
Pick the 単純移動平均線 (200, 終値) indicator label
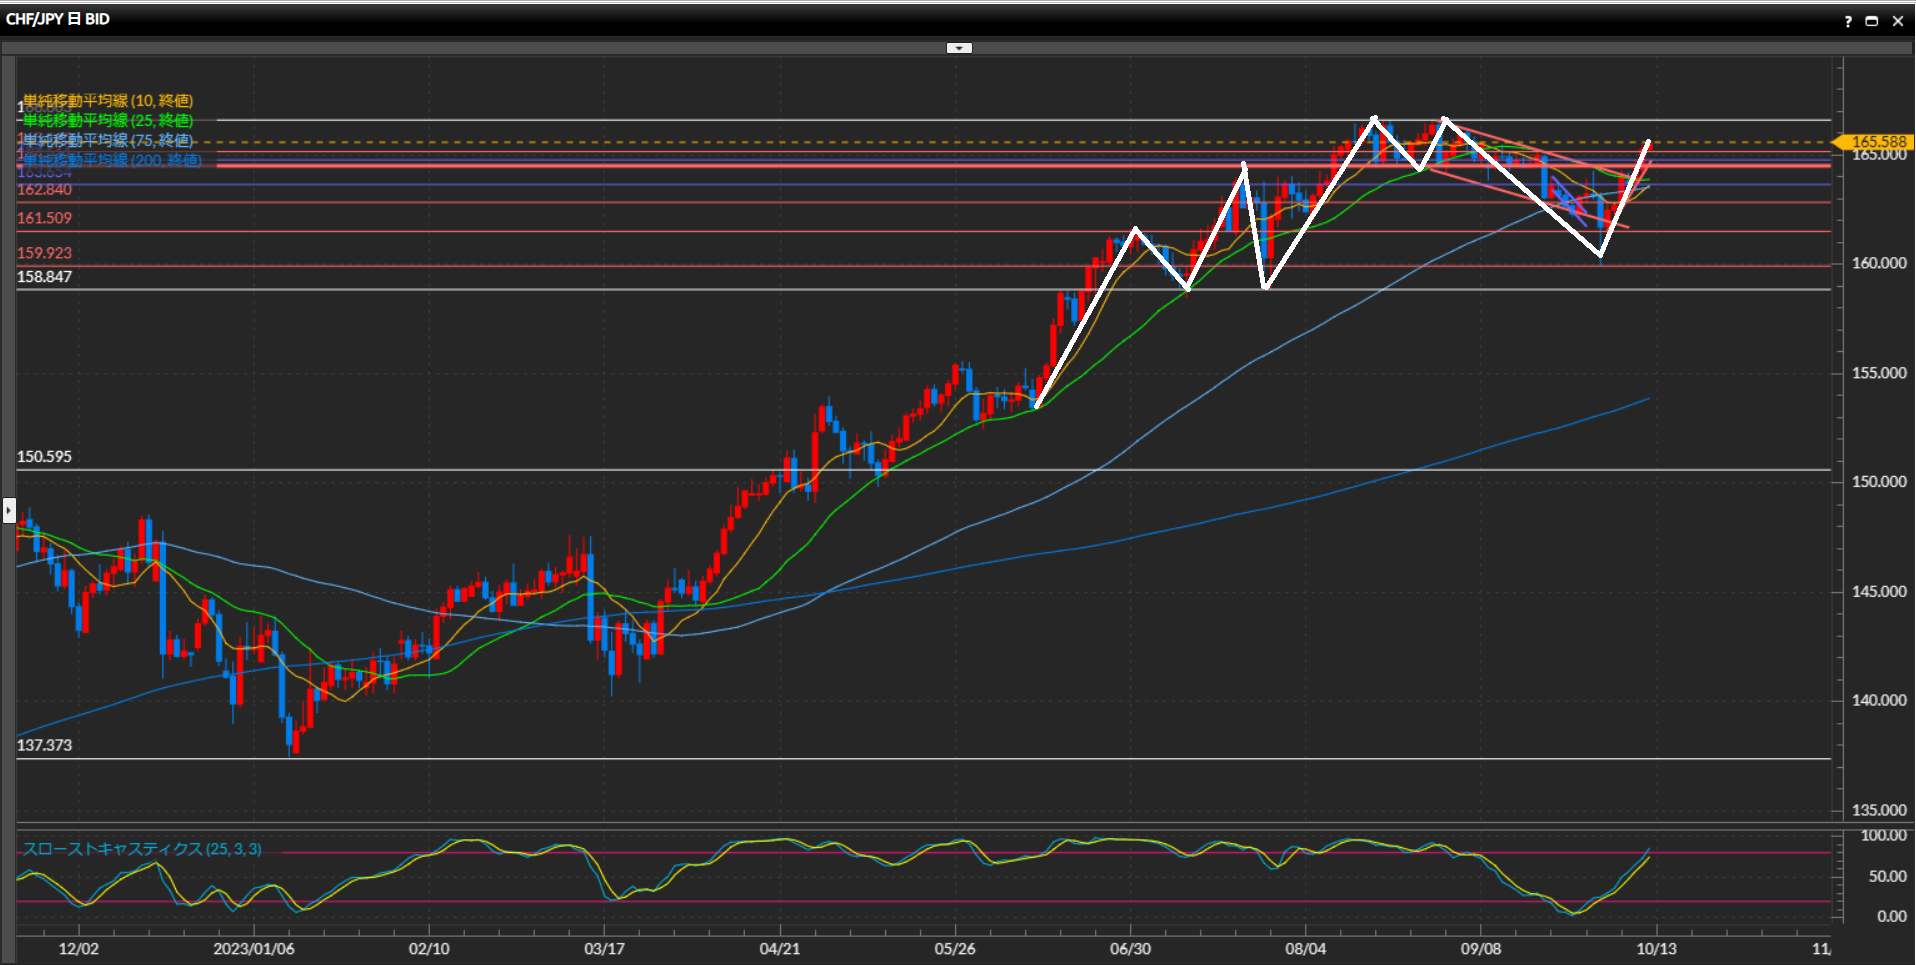[x=112, y=160]
